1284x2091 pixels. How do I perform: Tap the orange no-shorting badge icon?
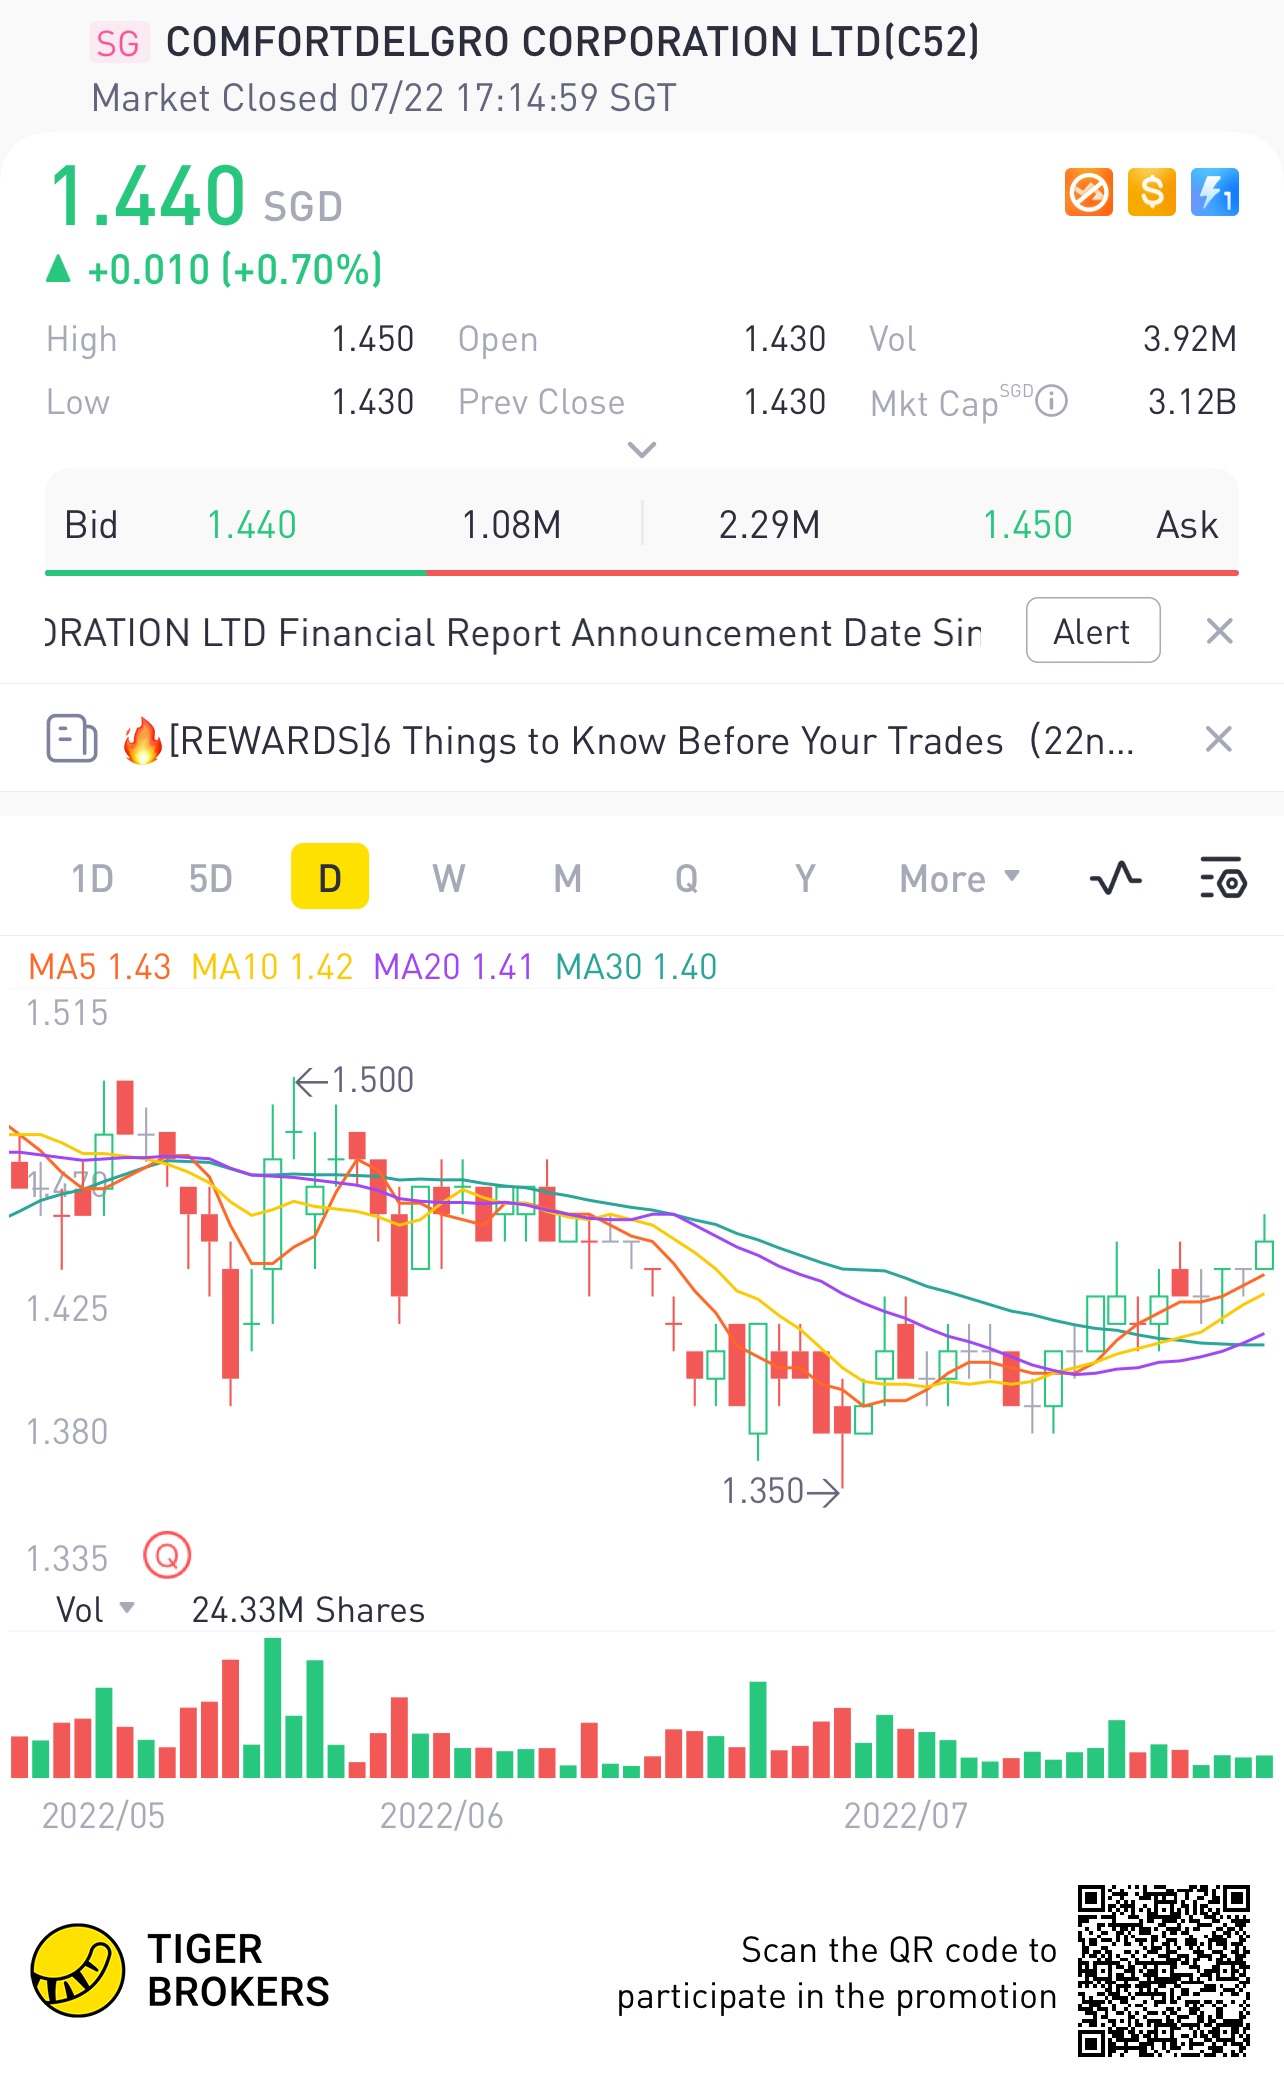pyautogui.click(x=1089, y=192)
